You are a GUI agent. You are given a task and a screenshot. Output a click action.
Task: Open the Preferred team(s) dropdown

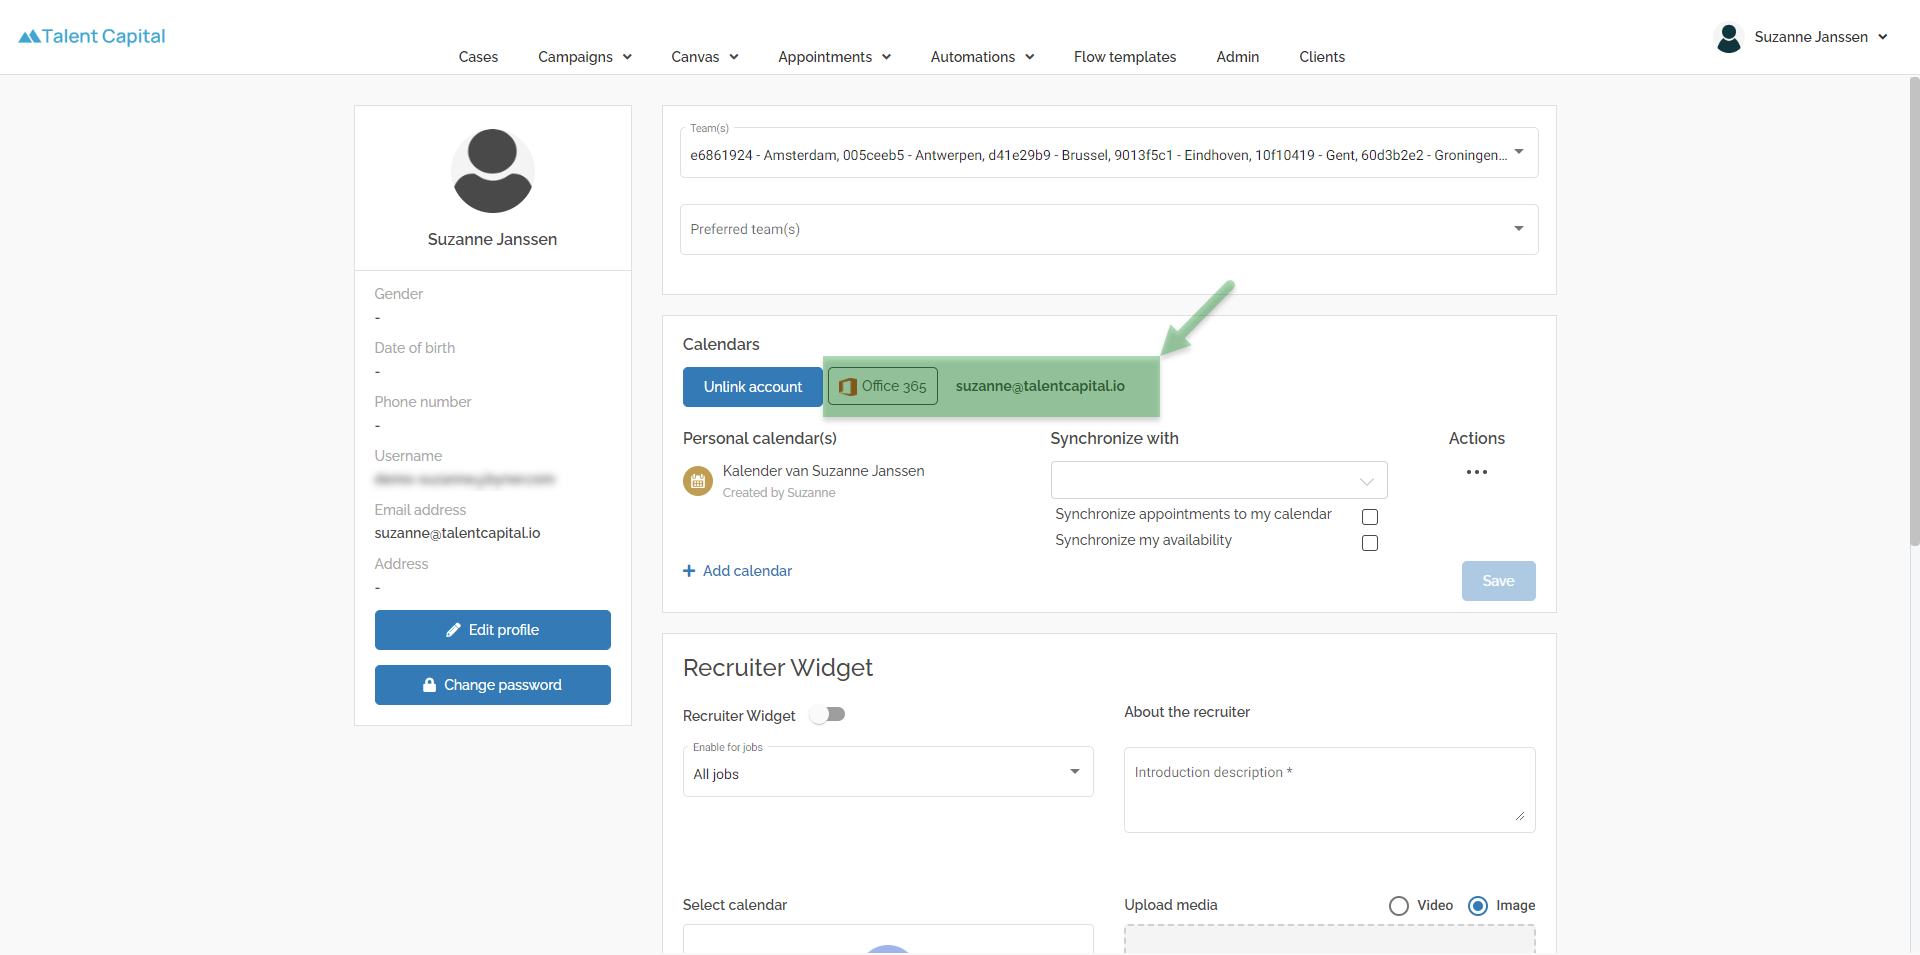[x=1109, y=229]
